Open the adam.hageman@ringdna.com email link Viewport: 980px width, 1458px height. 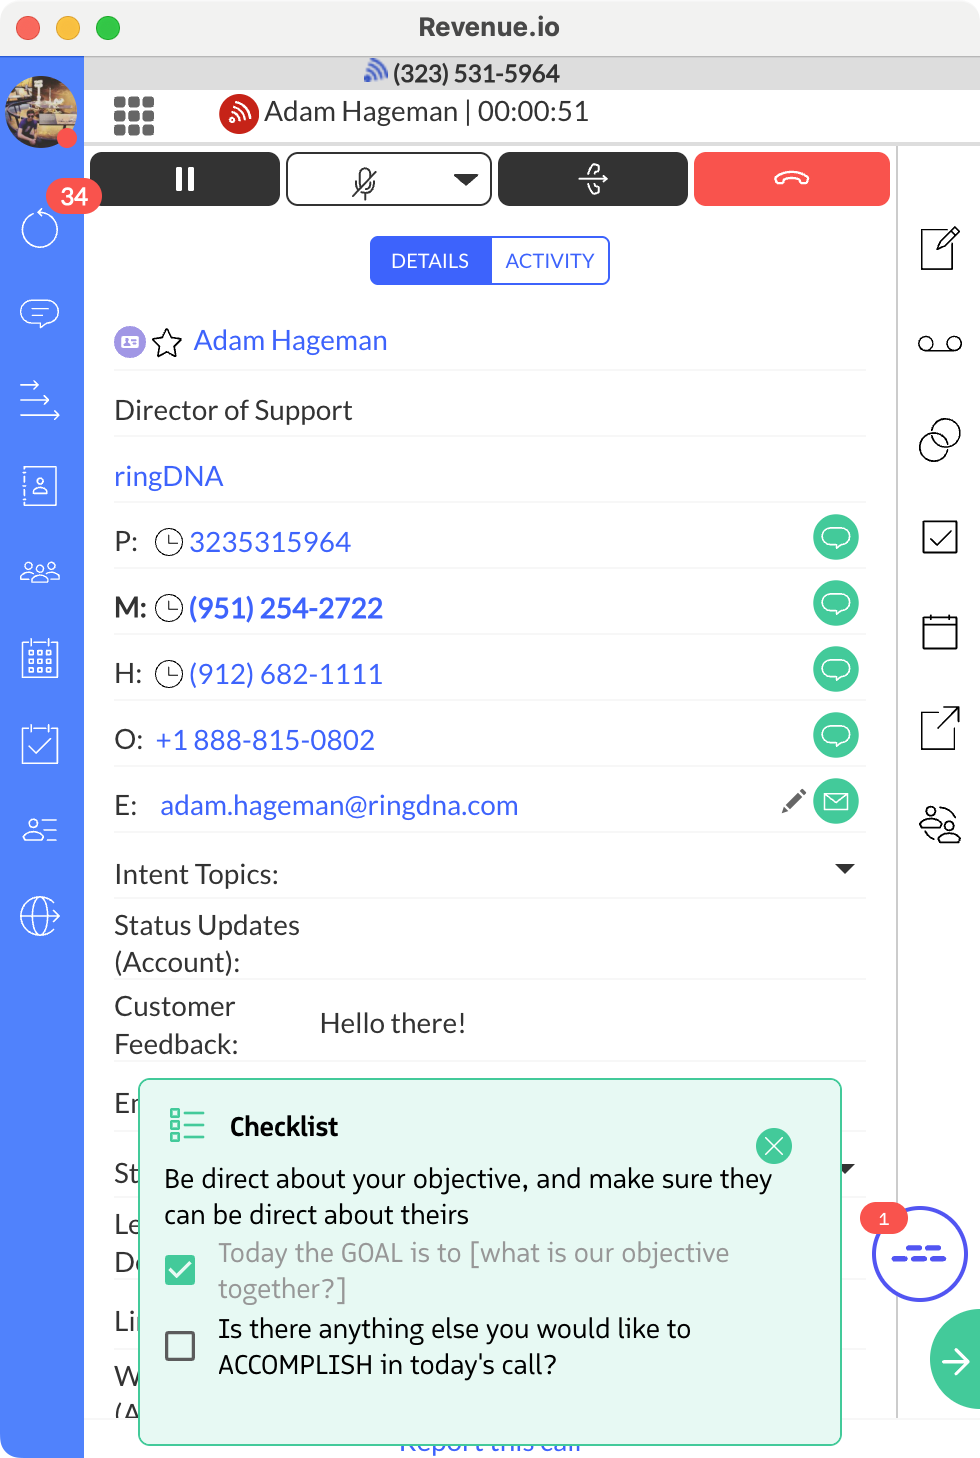tap(339, 805)
